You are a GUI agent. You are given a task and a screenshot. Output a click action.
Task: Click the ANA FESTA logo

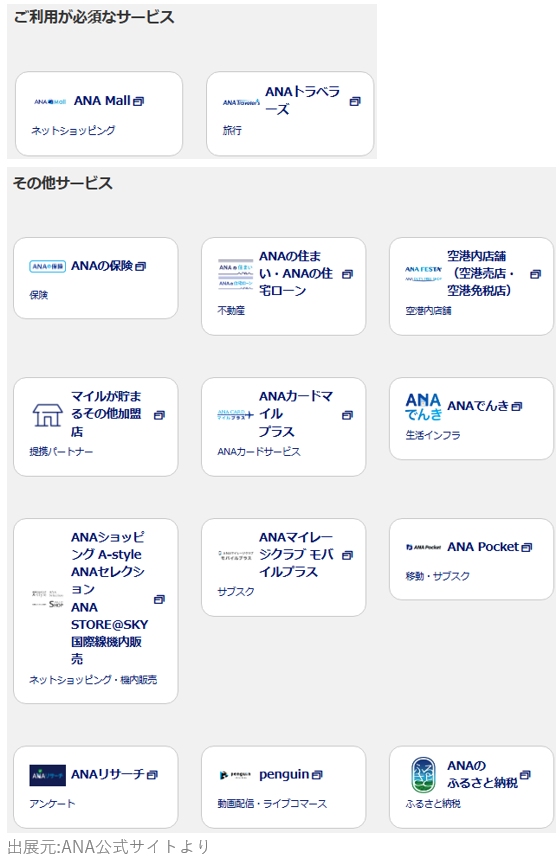pos(423,274)
